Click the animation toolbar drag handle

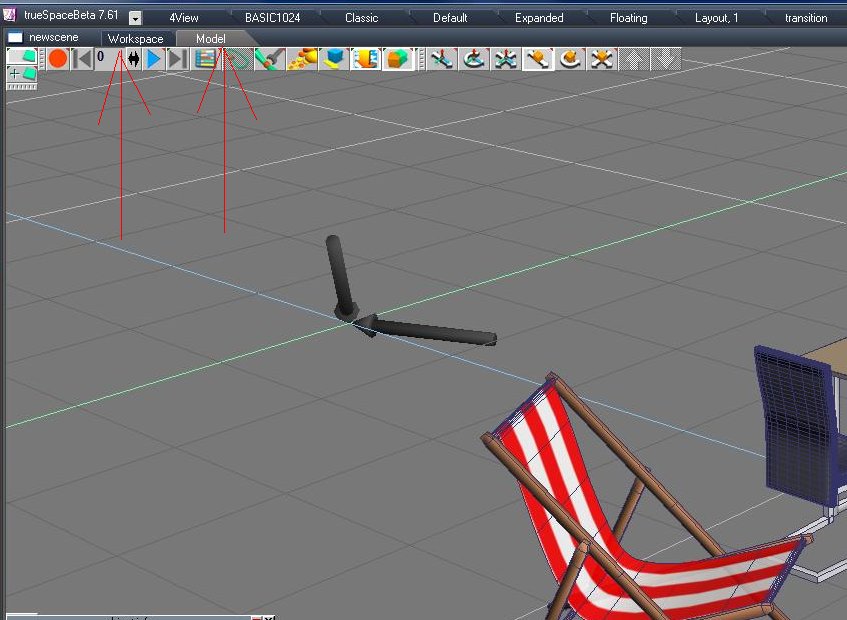pyautogui.click(x=42, y=58)
